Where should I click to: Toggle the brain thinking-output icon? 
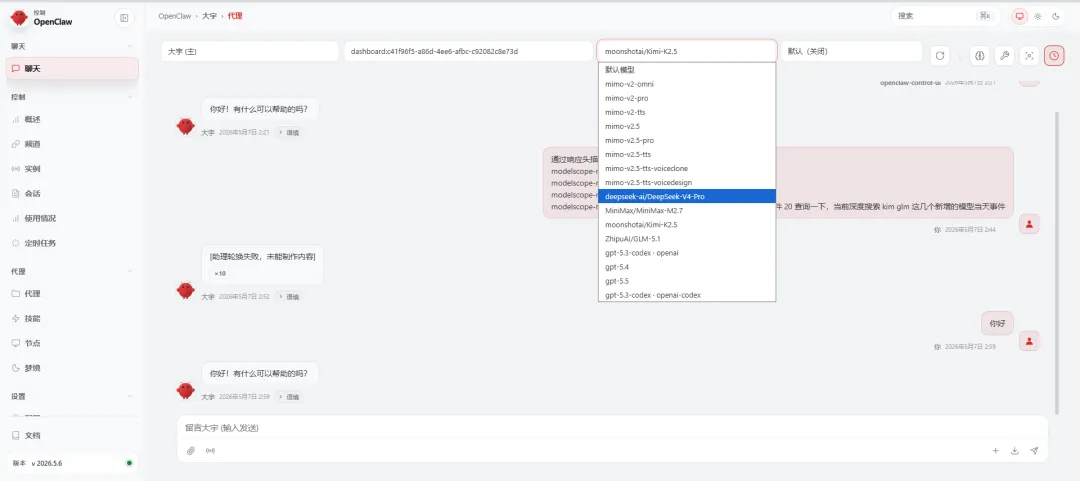pos(980,56)
